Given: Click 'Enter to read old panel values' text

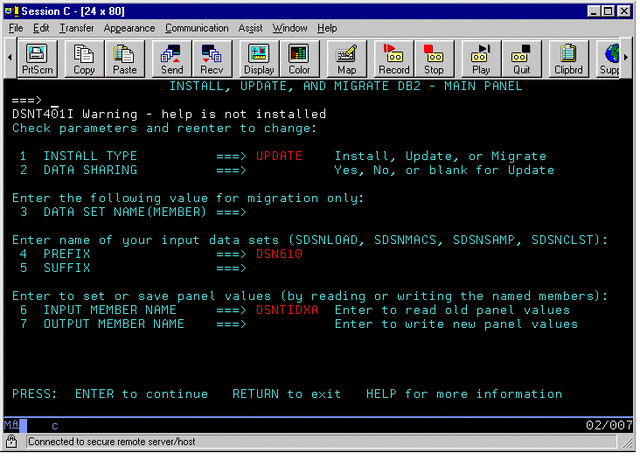Looking at the screenshot, I should 452,310.
